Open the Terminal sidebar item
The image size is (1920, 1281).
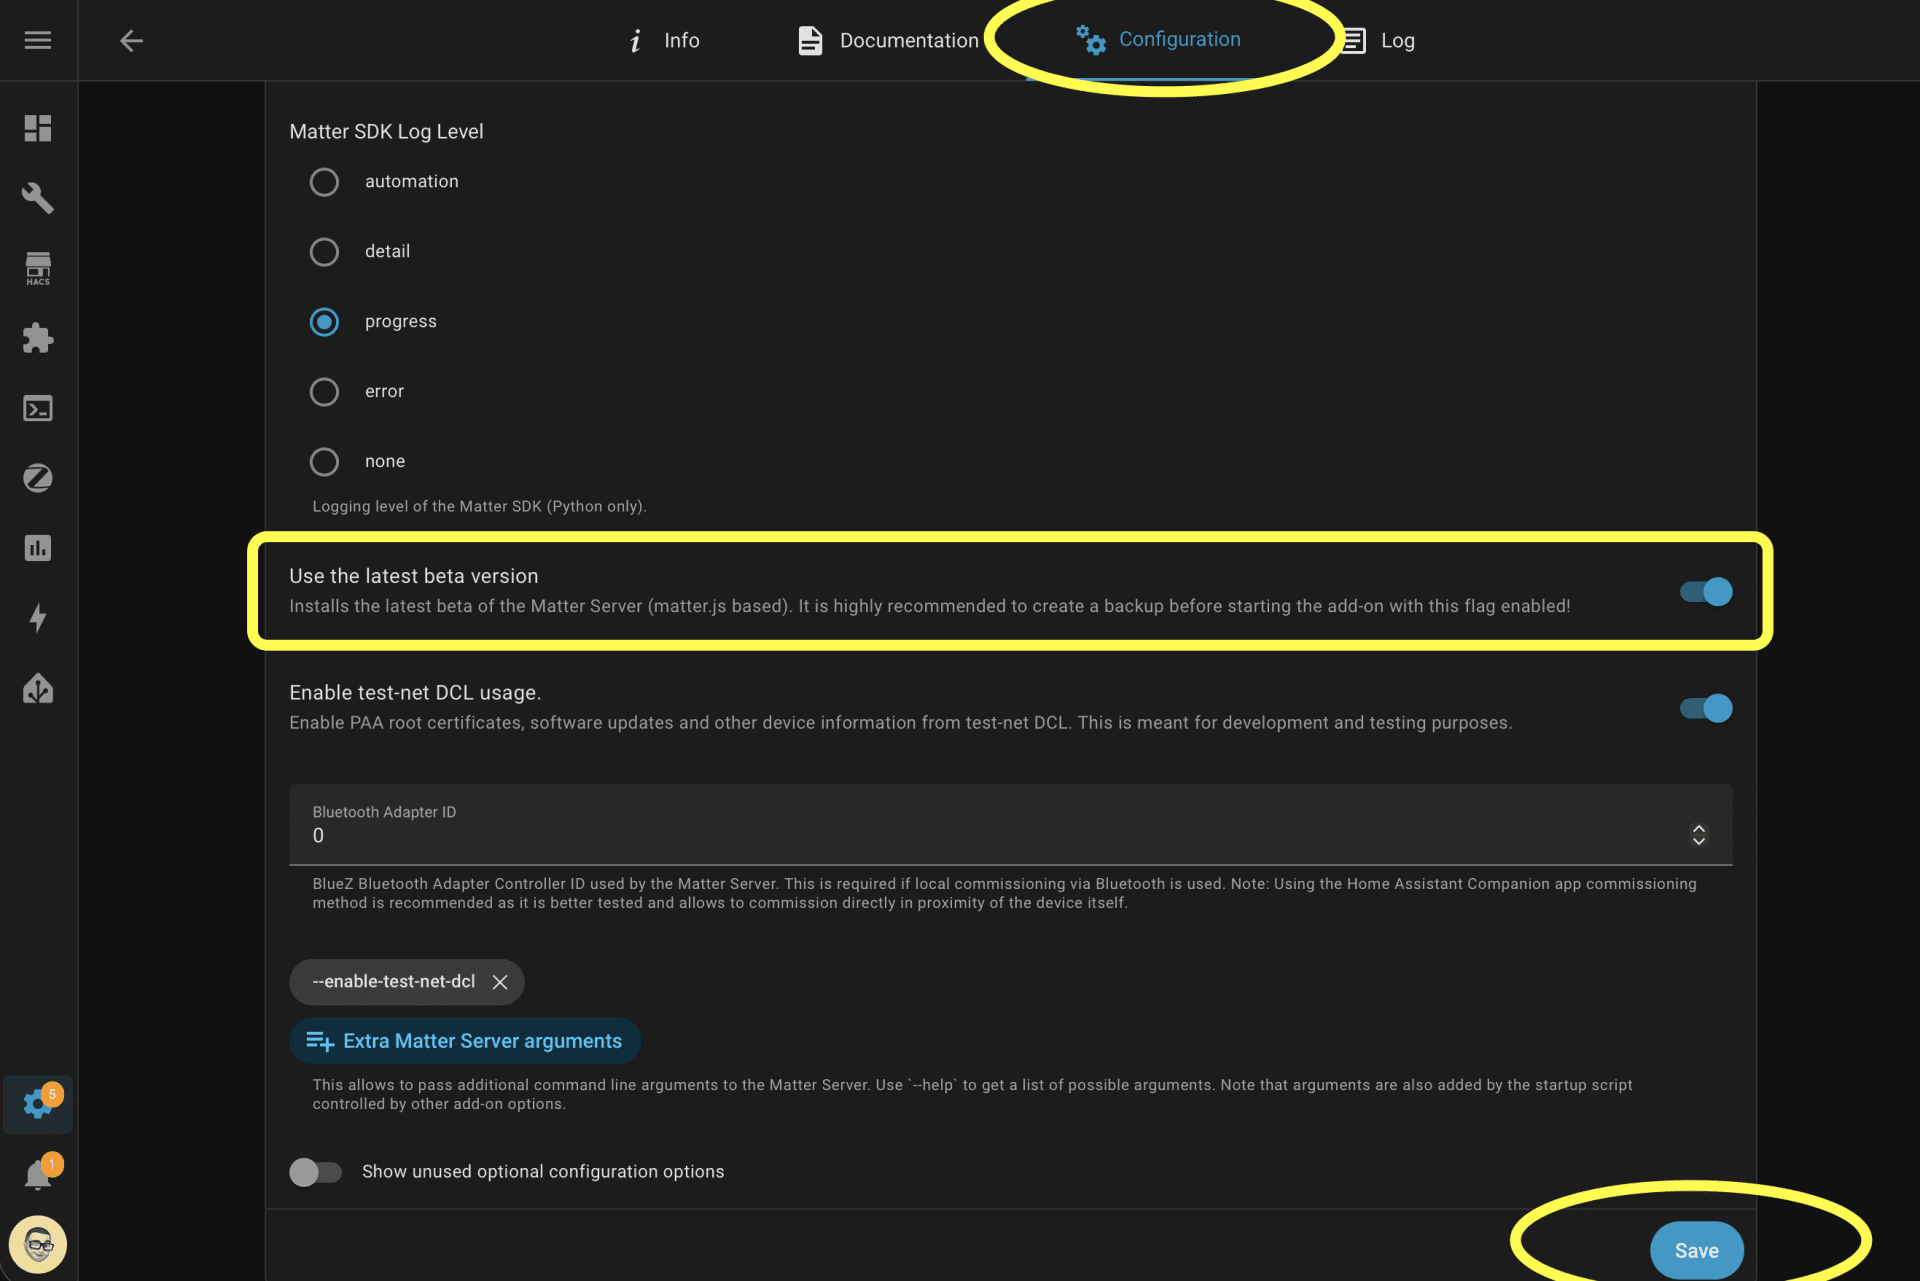(x=37, y=408)
